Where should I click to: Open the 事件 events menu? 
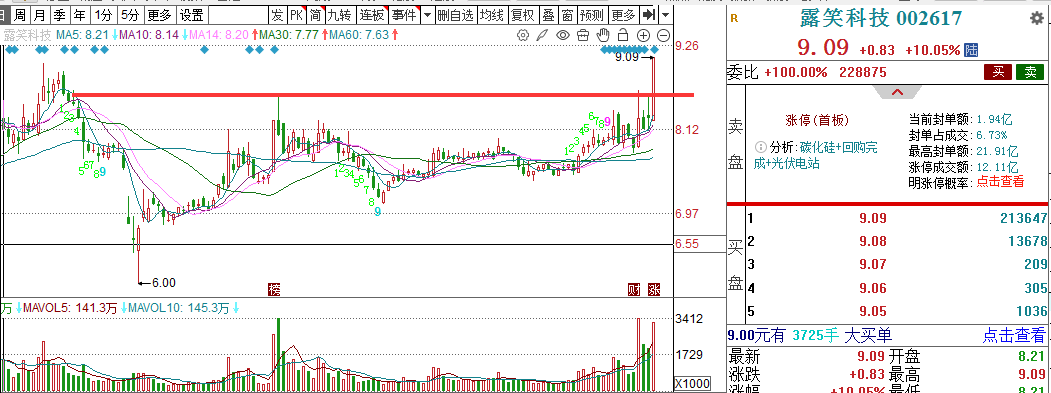403,14
